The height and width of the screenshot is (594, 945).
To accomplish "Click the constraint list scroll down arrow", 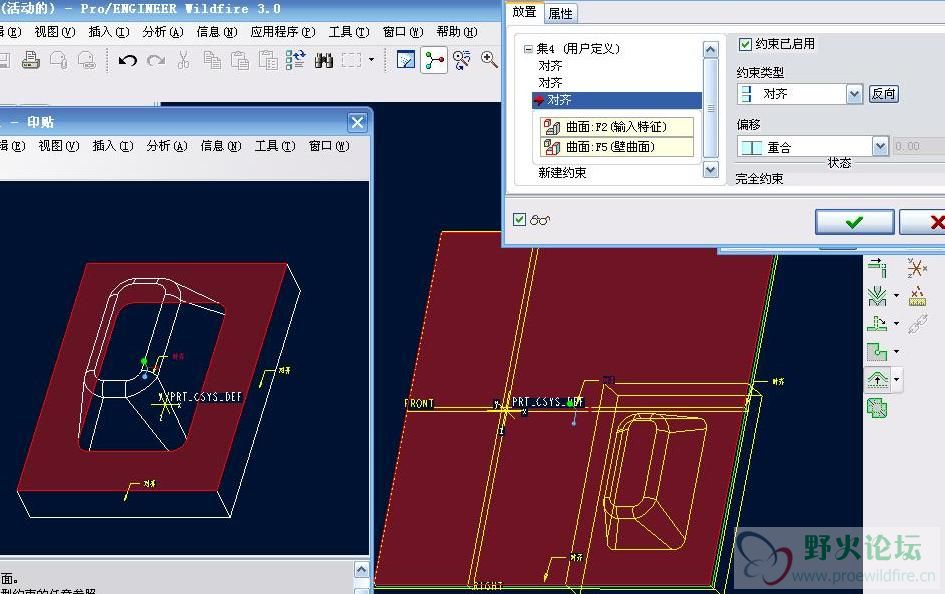I will (711, 170).
